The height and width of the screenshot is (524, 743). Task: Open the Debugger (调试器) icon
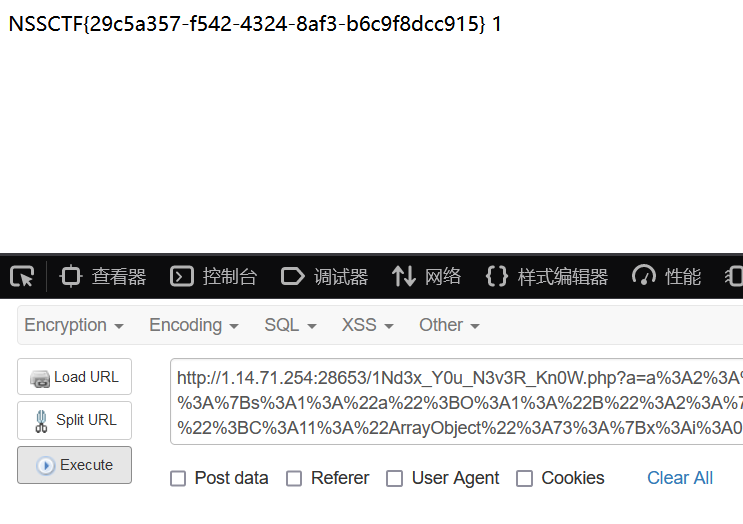point(292,276)
